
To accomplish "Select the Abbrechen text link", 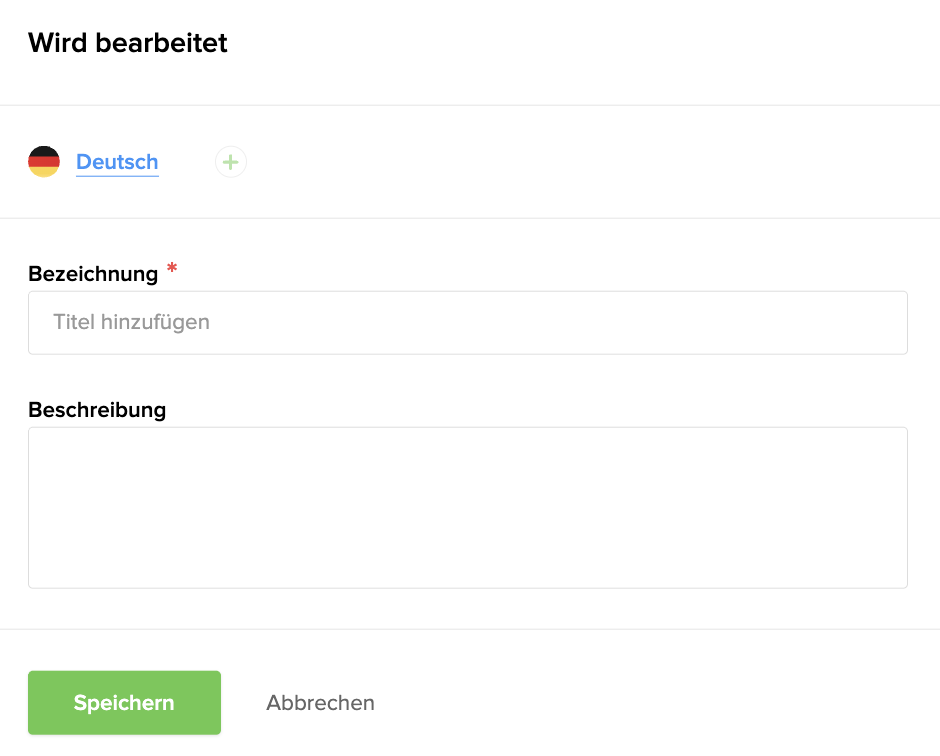I will click(320, 703).
